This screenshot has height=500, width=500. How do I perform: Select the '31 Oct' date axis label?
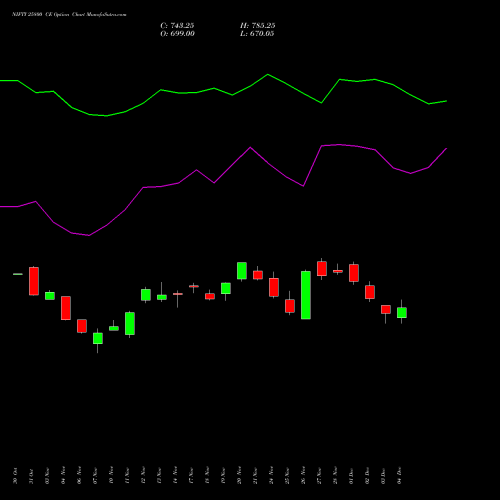tap(31, 476)
